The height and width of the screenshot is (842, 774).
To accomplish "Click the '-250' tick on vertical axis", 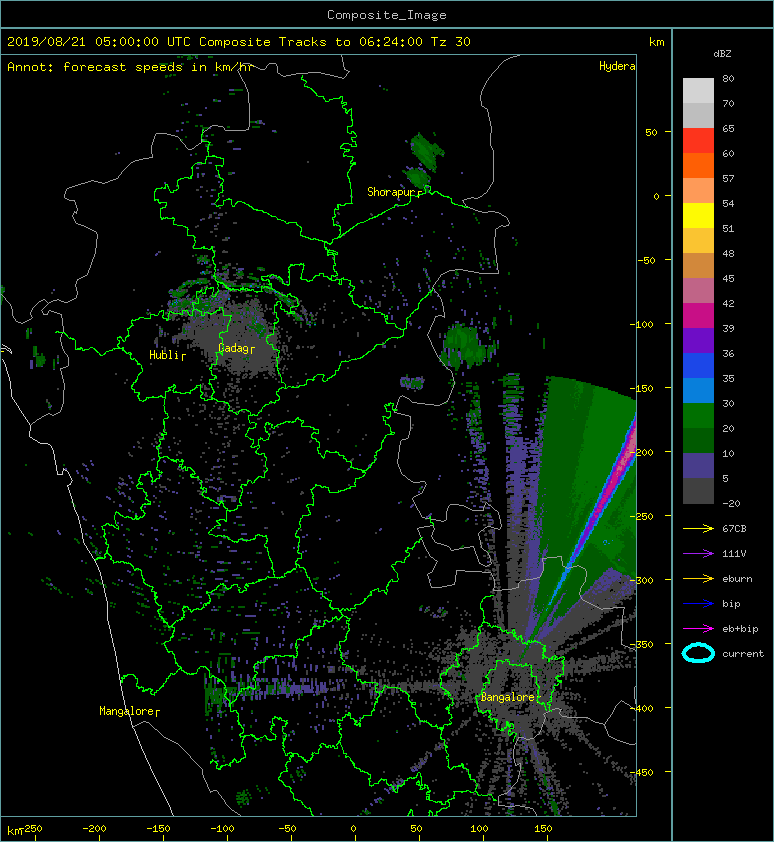I will [x=642, y=517].
